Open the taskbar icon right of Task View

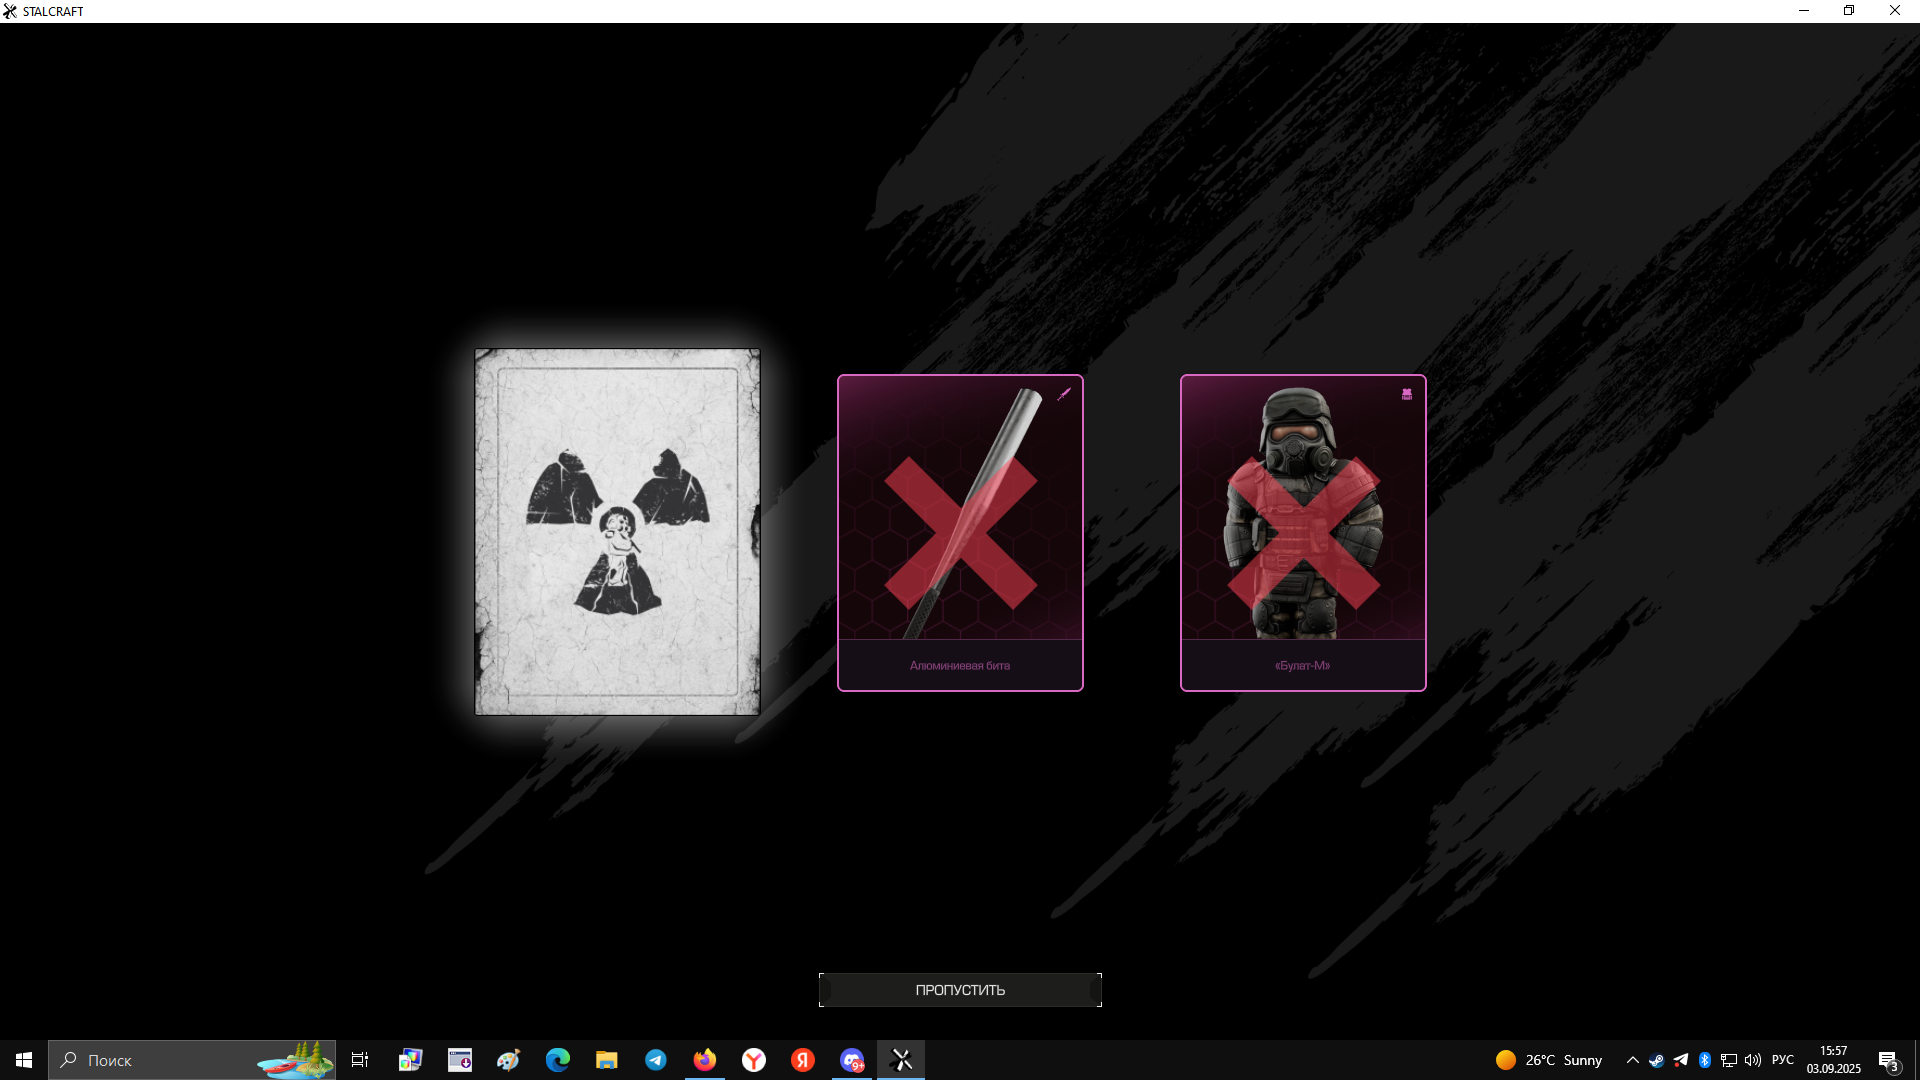click(411, 1060)
